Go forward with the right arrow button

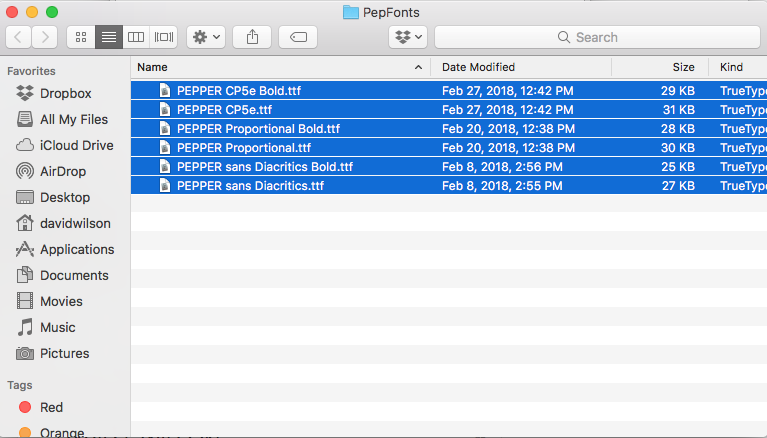click(45, 37)
